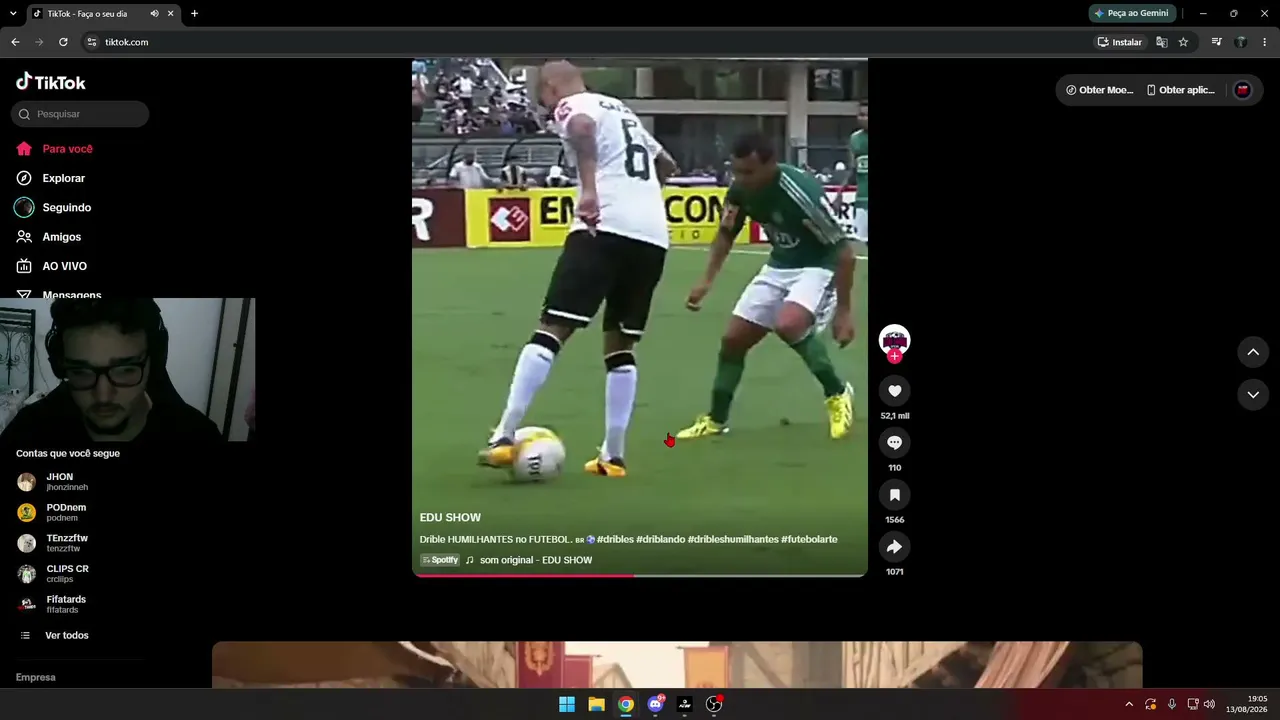Click the Peça ao Gemini button
This screenshot has width=1280, height=720.
(1132, 13)
